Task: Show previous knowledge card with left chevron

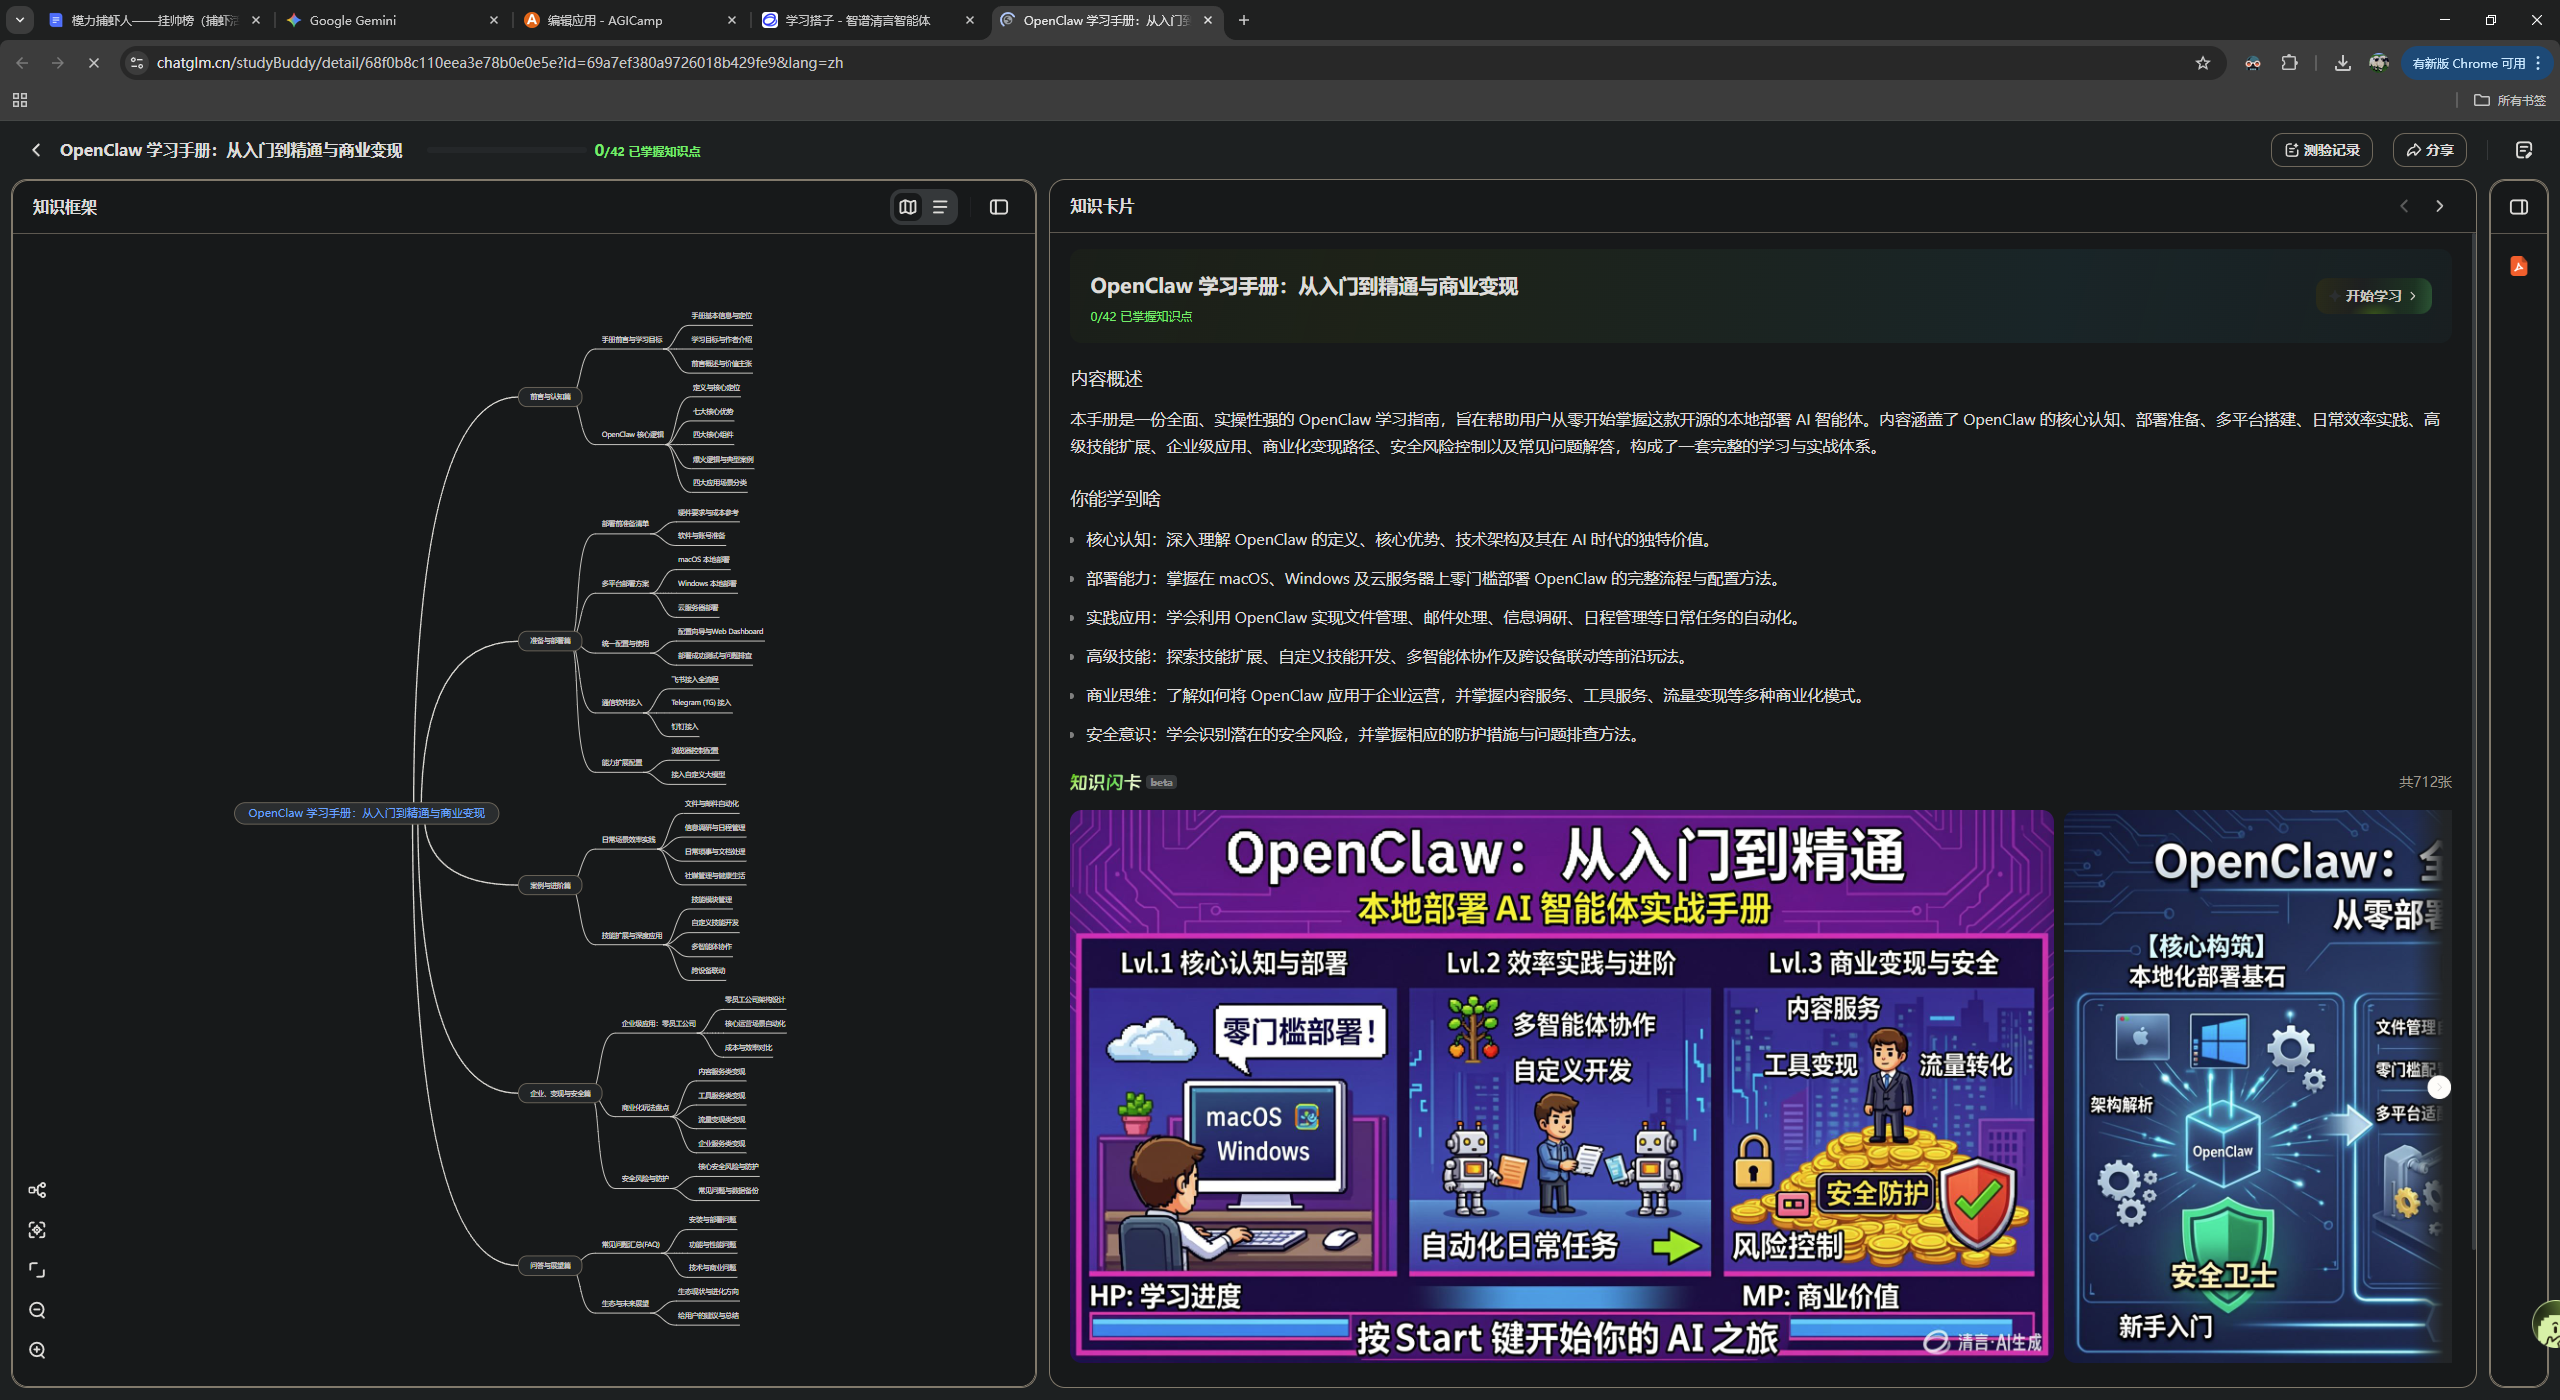Action: tap(2404, 206)
